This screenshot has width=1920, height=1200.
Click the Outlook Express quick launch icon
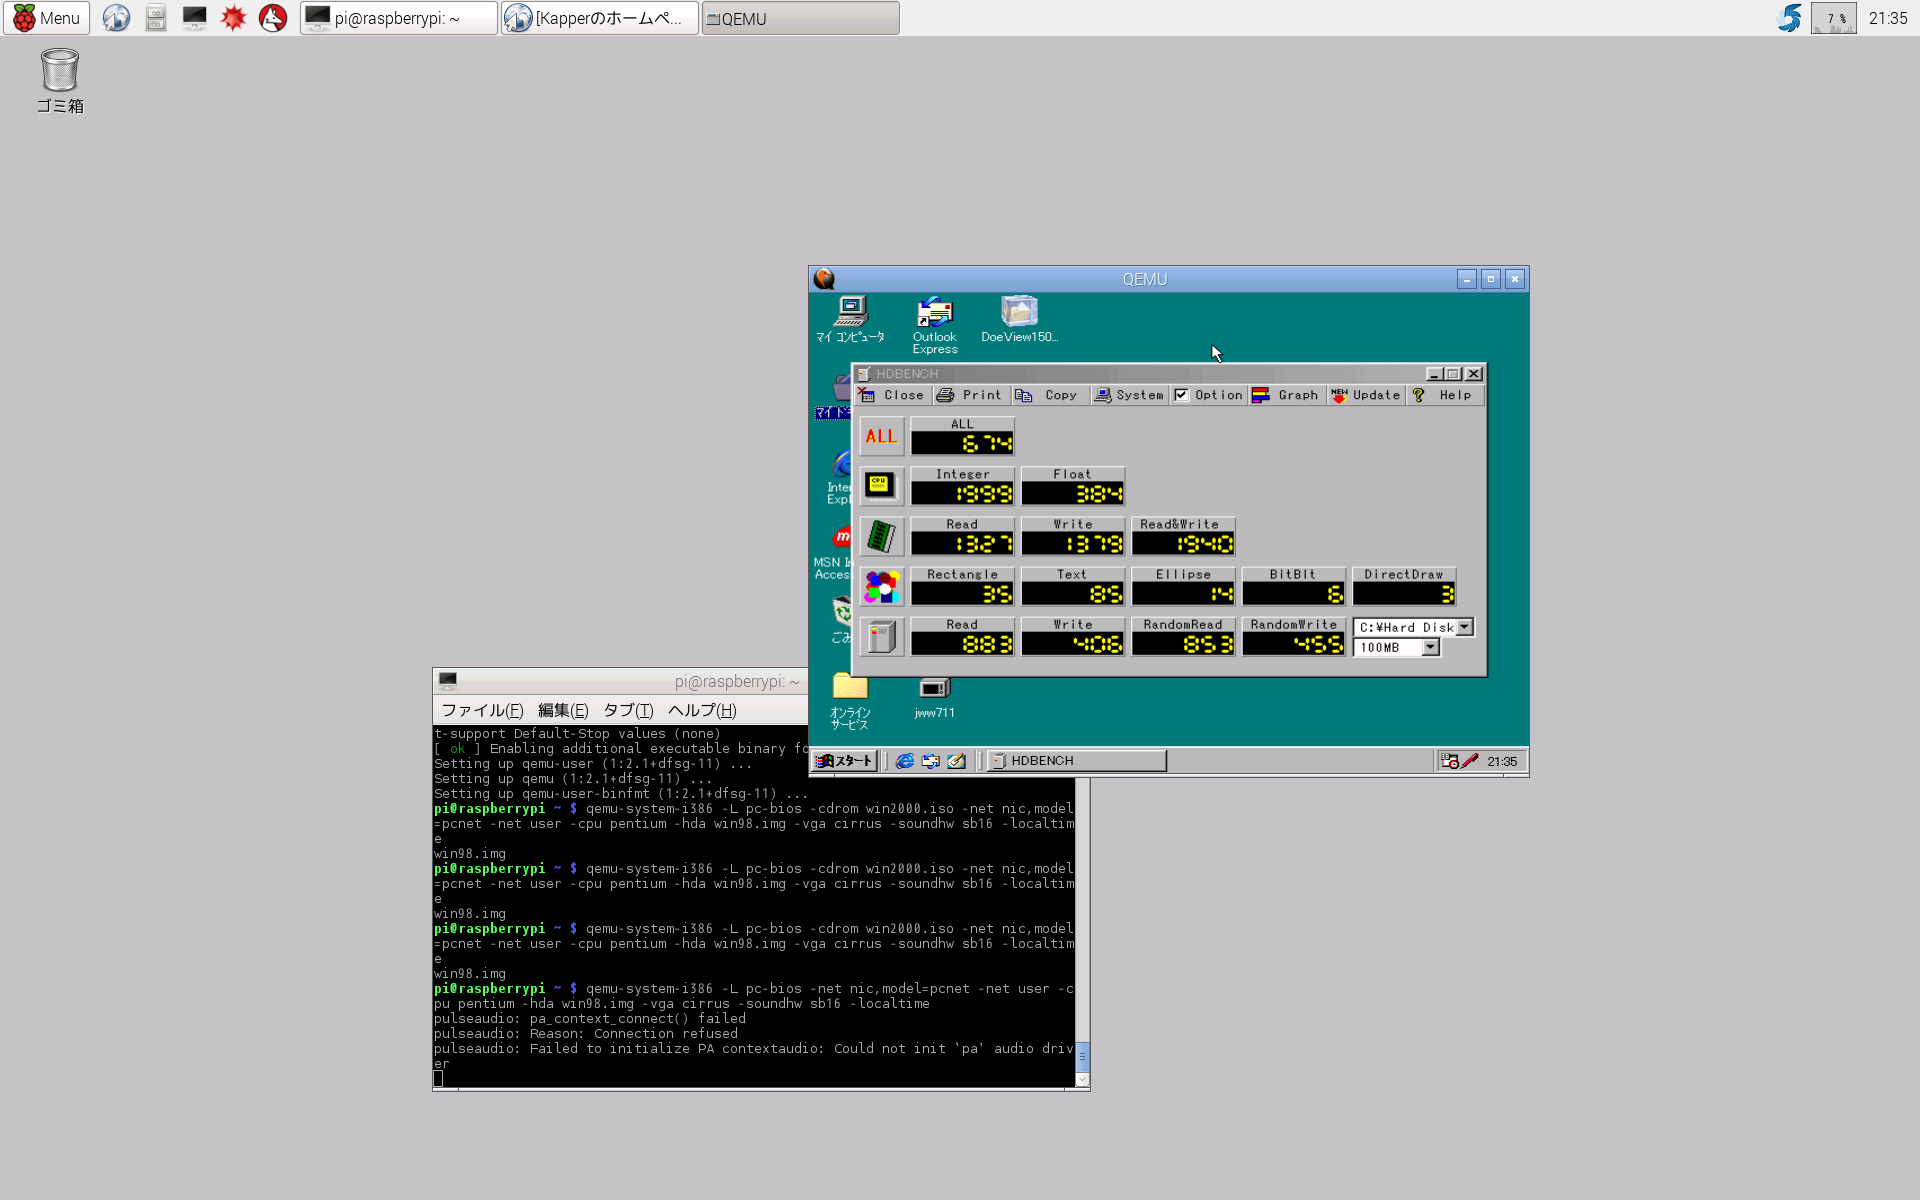930,761
